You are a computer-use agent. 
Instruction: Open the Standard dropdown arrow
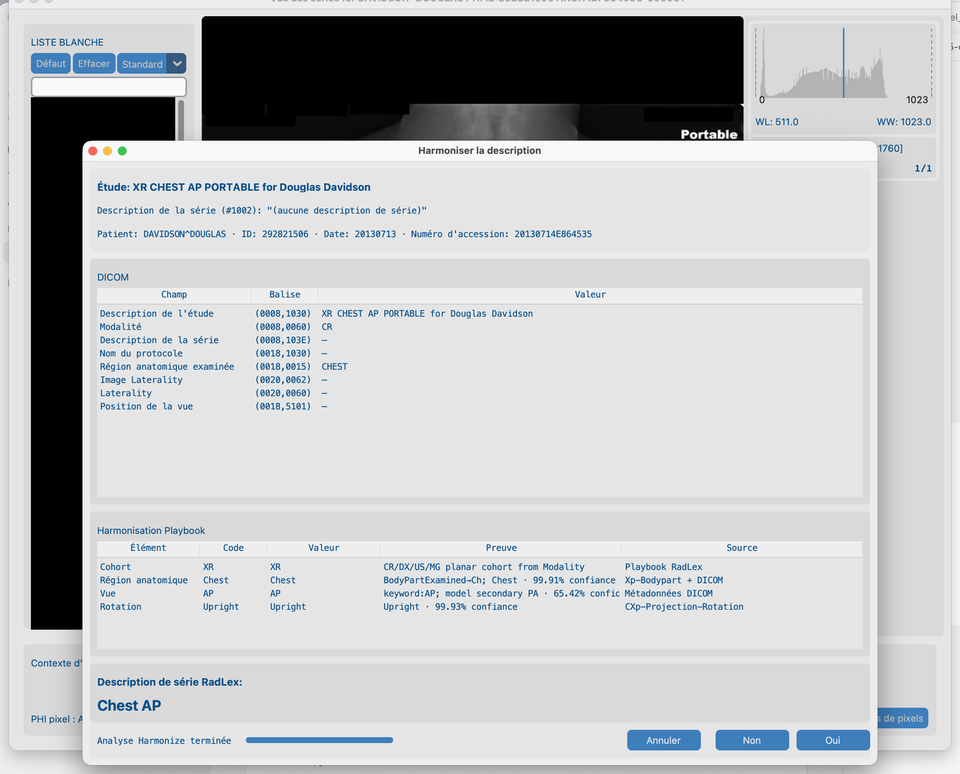pyautogui.click(x=177, y=64)
